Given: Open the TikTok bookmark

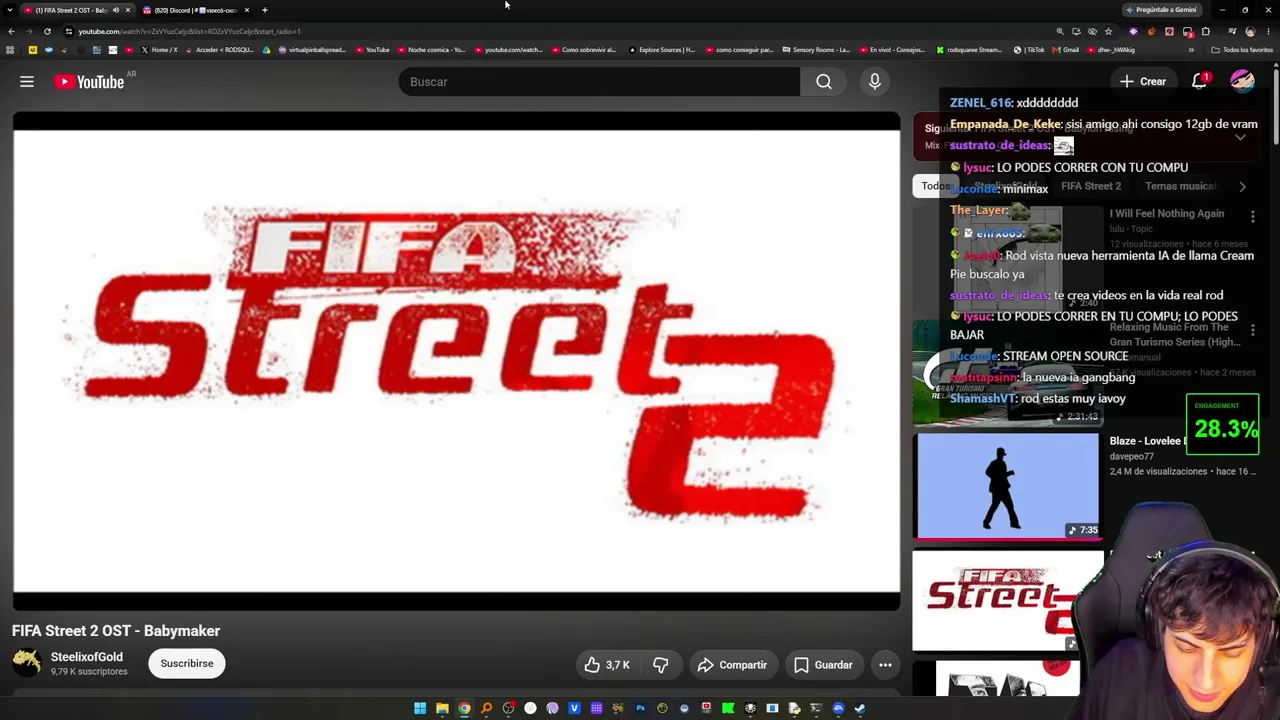Looking at the screenshot, I should pyautogui.click(x=1029, y=50).
